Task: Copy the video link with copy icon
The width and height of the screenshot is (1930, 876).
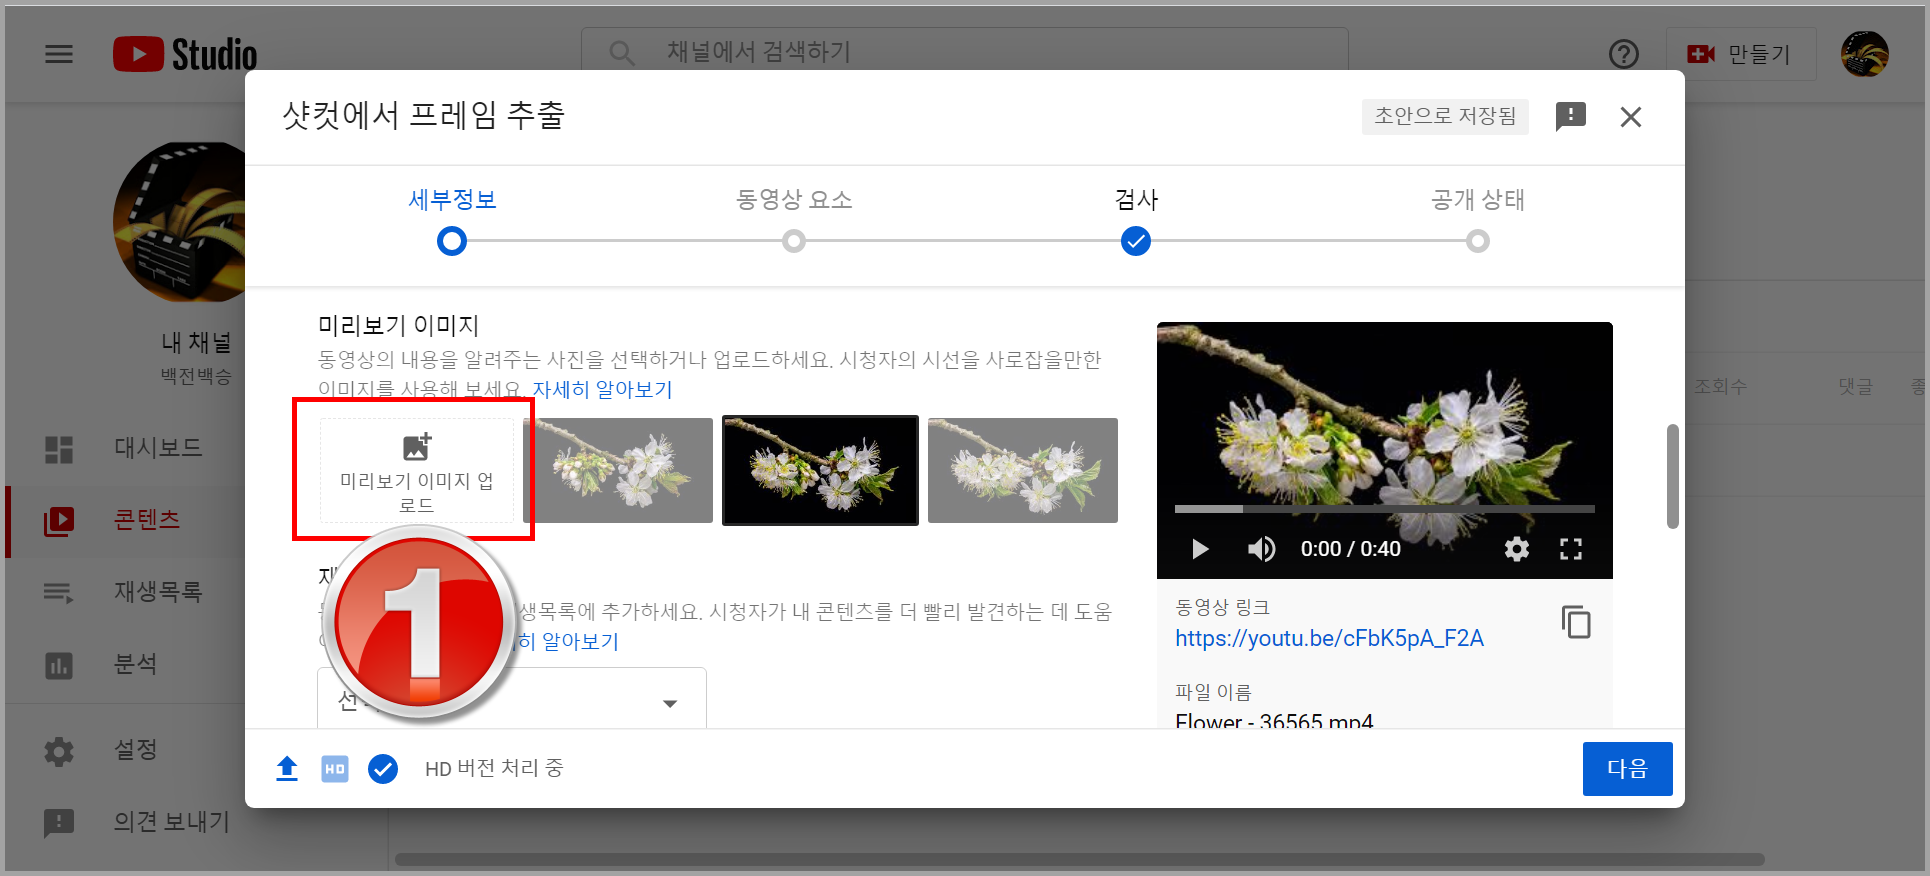Action: [1576, 622]
